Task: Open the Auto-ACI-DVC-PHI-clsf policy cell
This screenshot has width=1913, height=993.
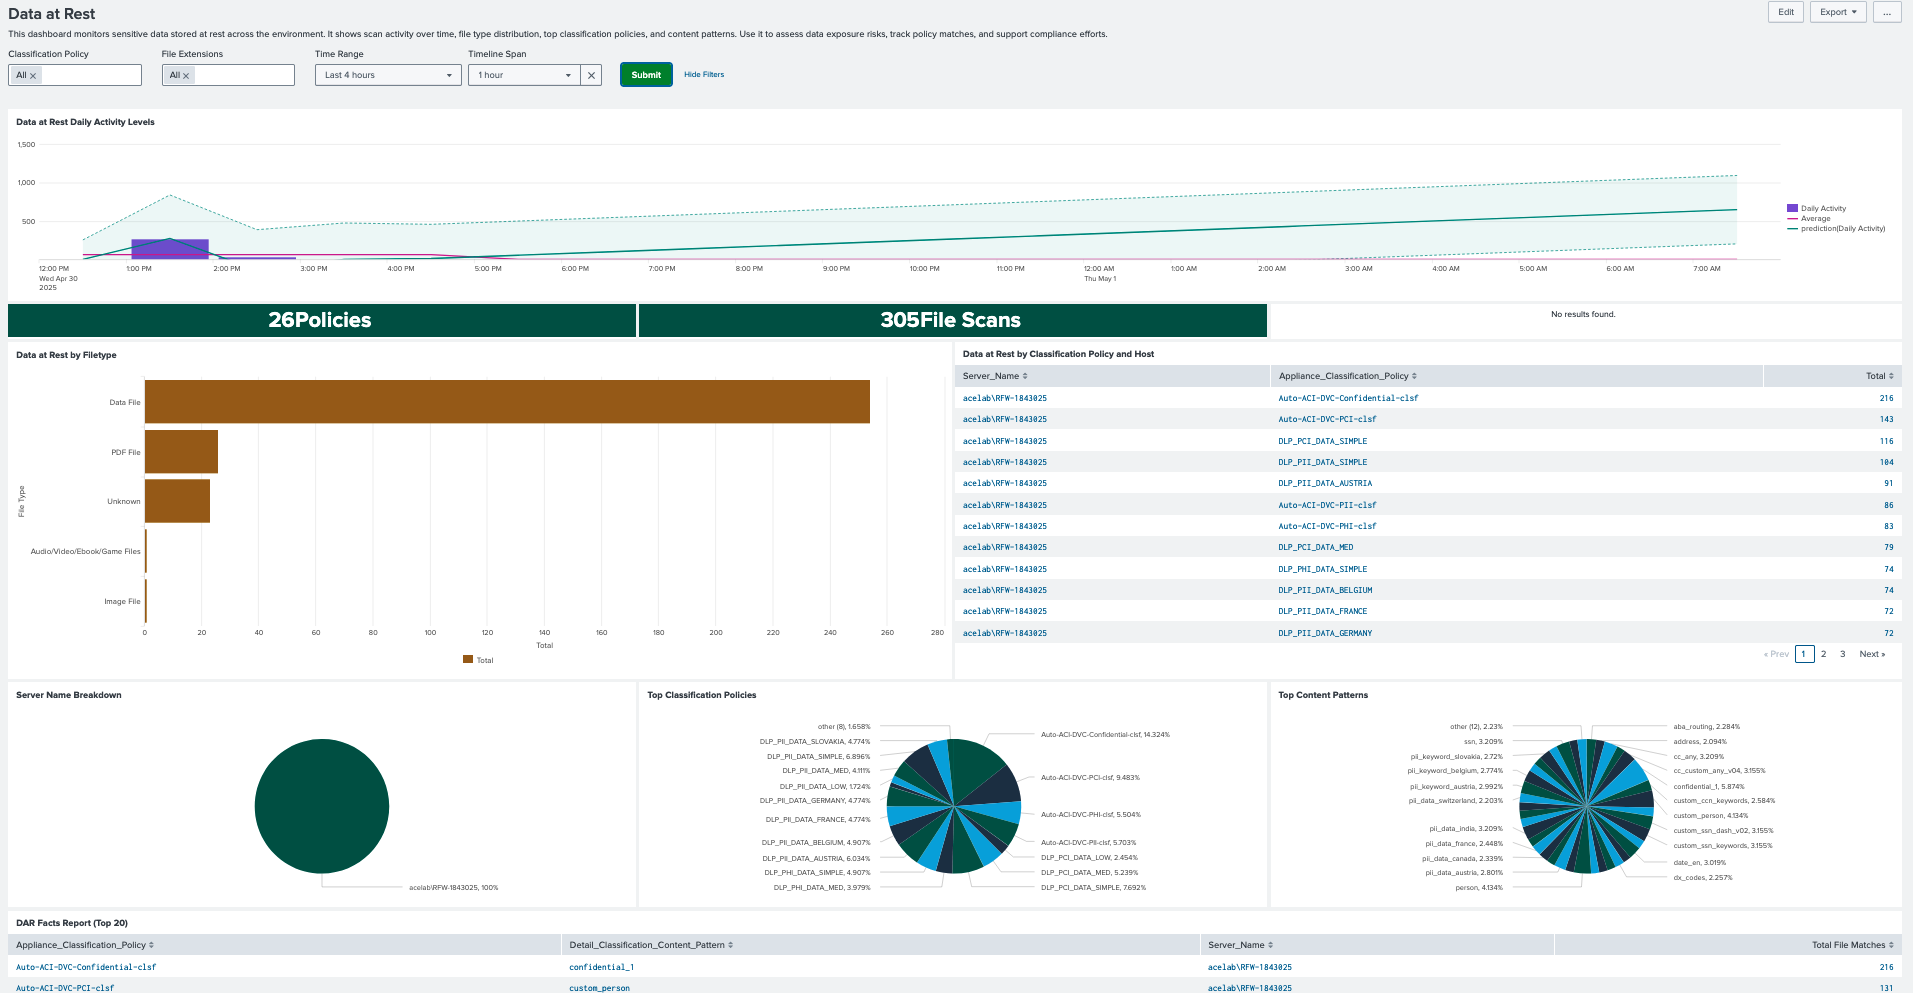Action: 1327,526
